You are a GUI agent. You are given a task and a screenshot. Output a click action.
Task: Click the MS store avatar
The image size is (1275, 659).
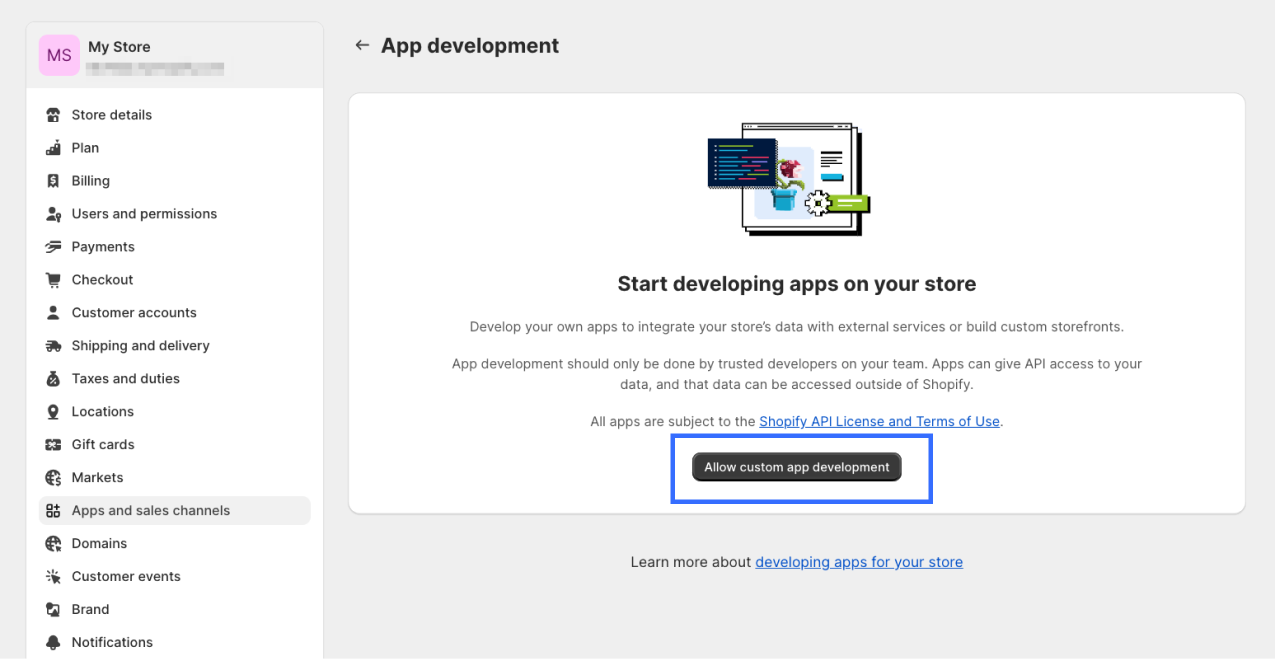[x=59, y=56]
